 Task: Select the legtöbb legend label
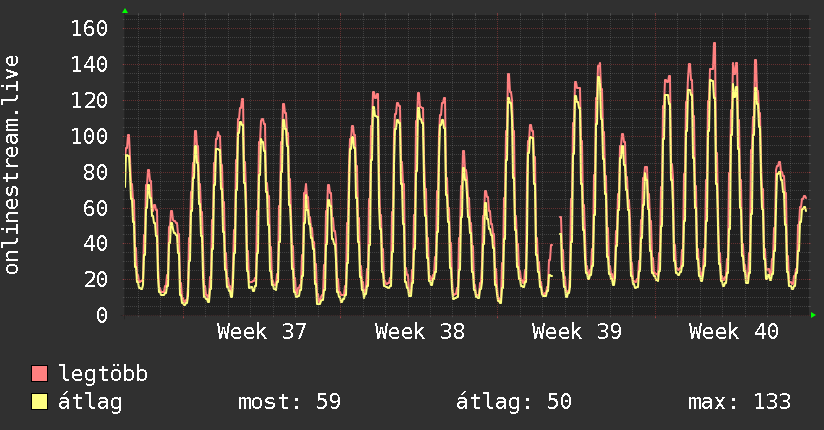point(103,373)
